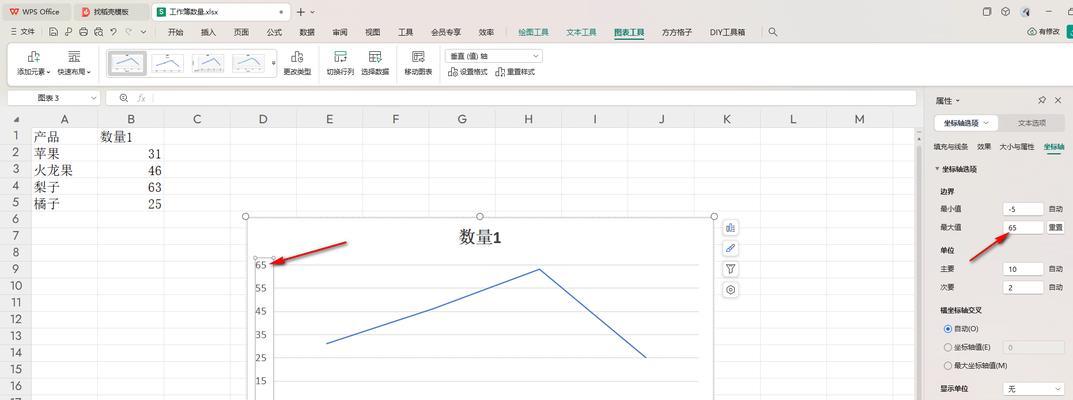Select the 最大坐标轴值(M) radio button
The height and width of the screenshot is (400, 1073).
coord(948,366)
